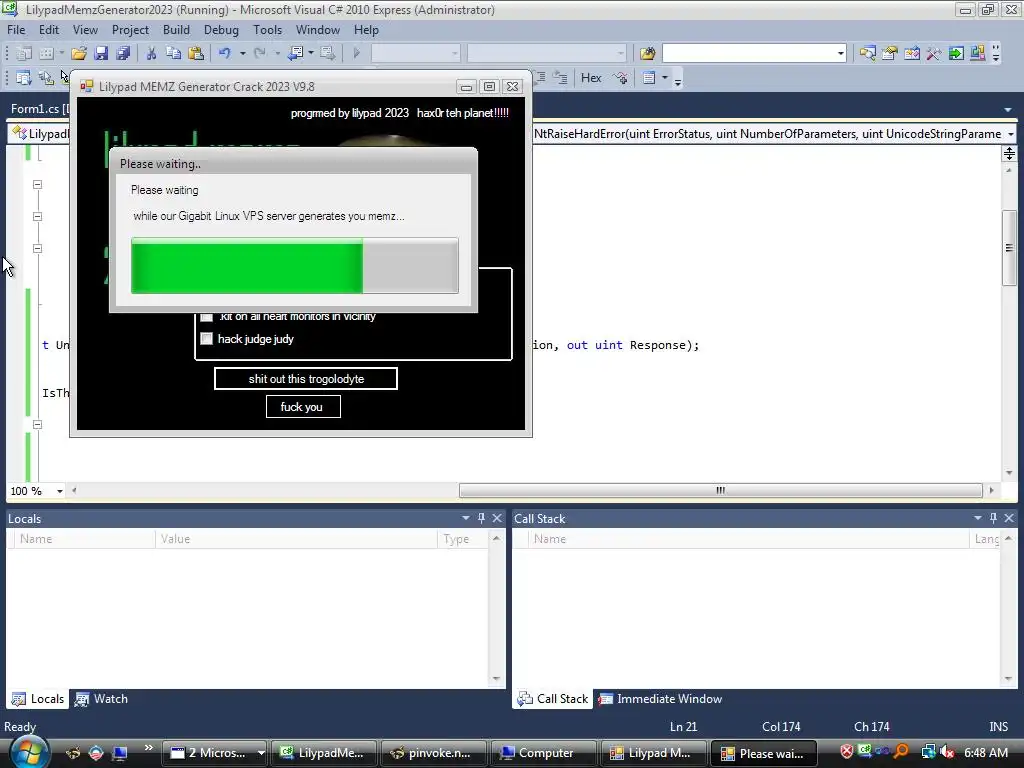Click the Increase Indent icon
Viewport: 1024px width, 768px height.
click(560, 78)
